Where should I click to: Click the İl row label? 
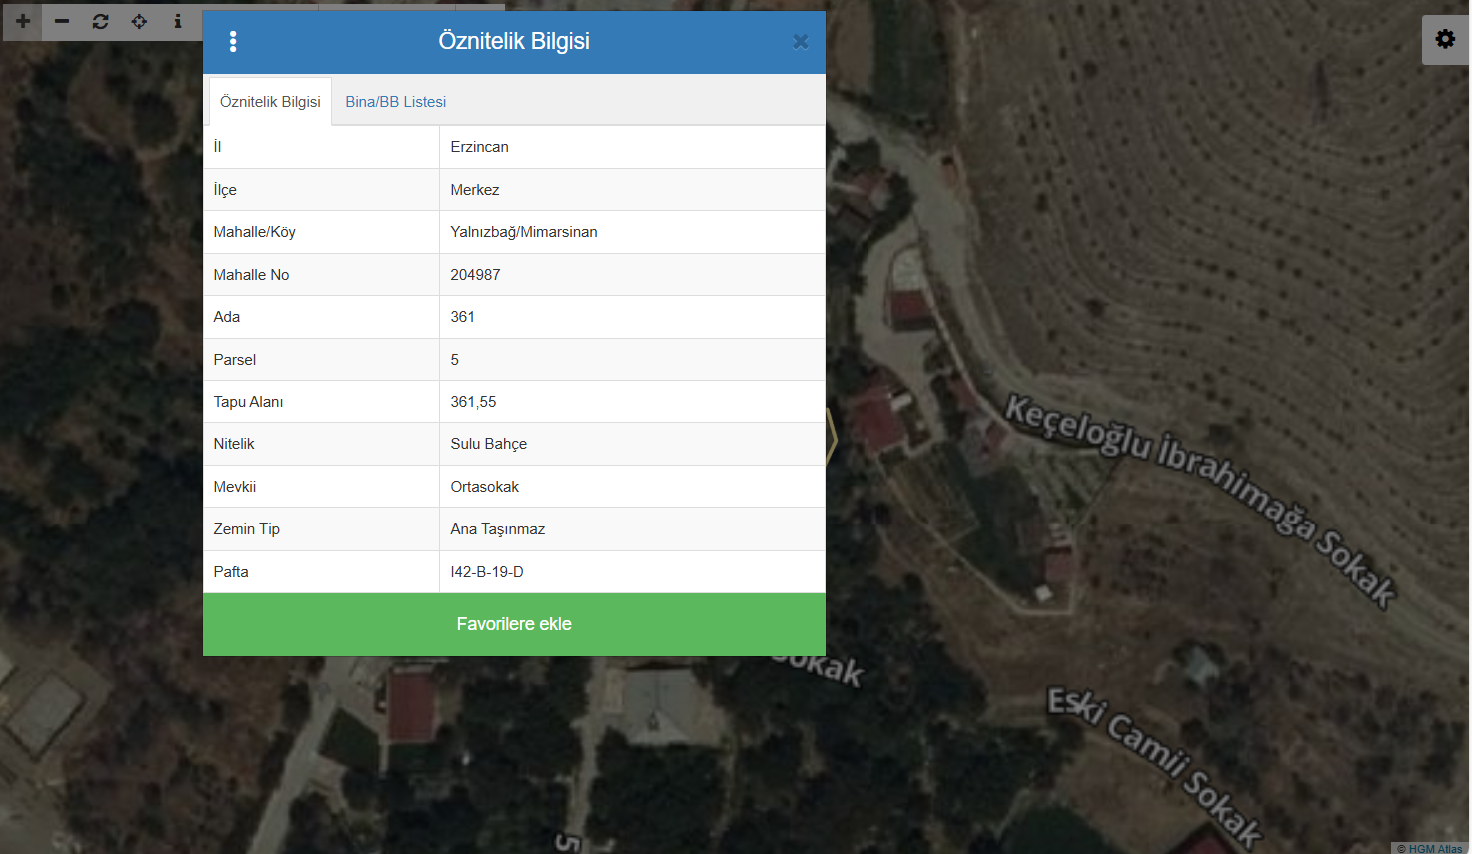[x=218, y=147]
